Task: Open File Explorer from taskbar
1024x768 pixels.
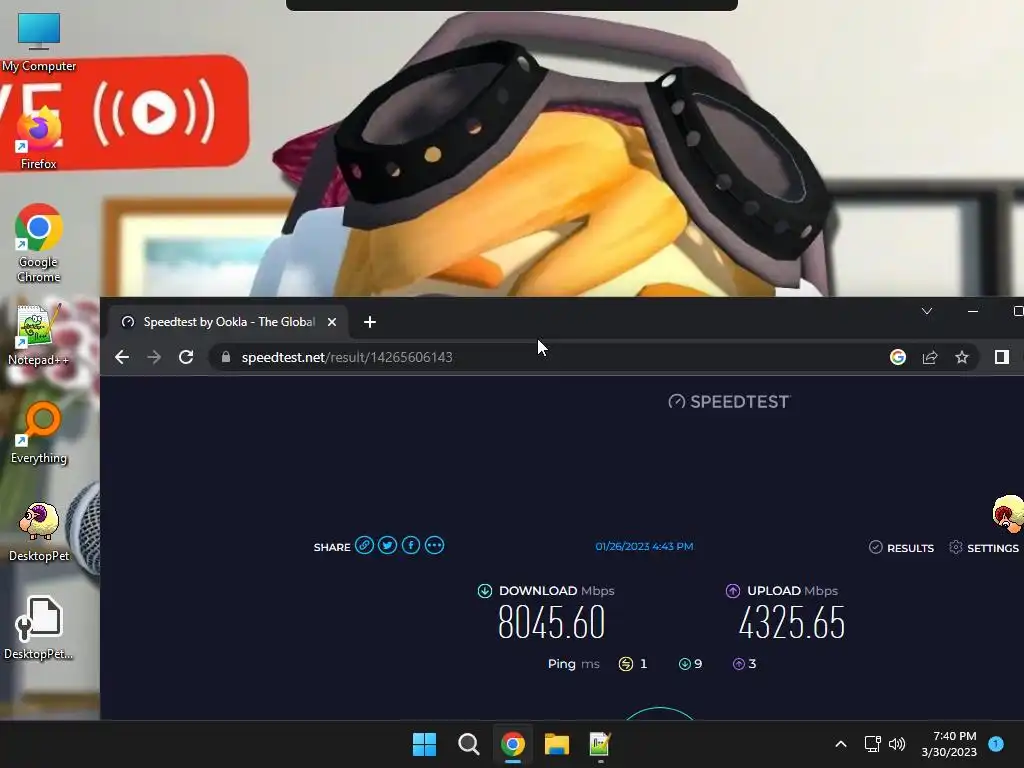Action: click(557, 744)
